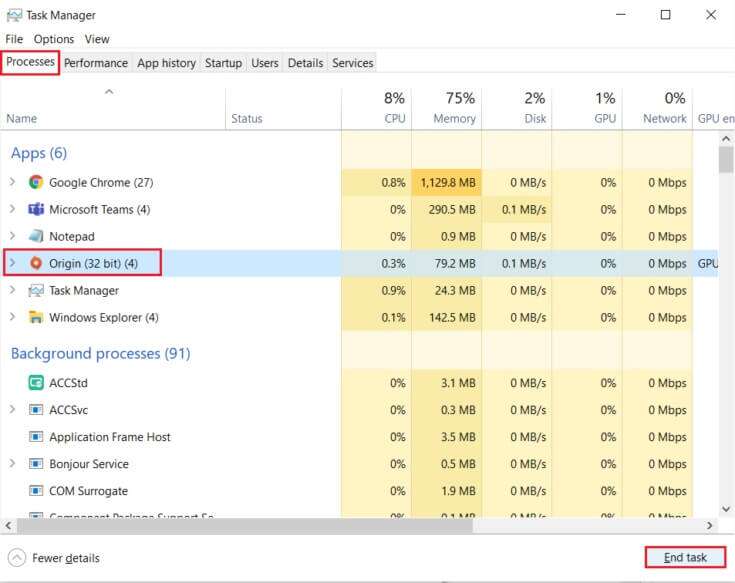Click the vertical scrollbar down arrow
The image size is (735, 583).
[726, 509]
